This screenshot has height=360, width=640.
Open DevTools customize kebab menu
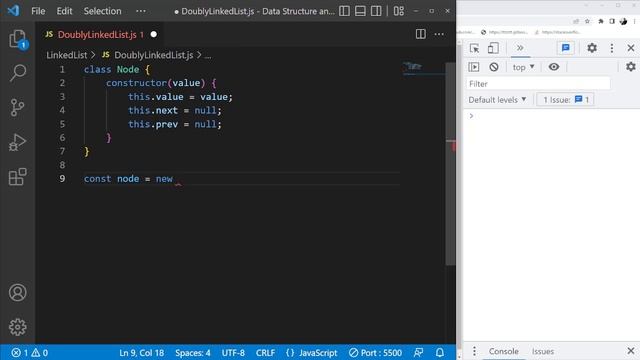tap(611, 48)
